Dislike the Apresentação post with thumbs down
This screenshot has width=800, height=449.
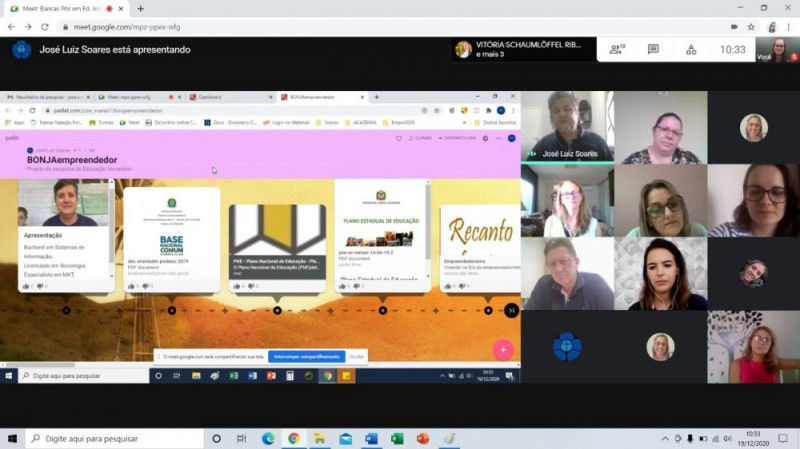(40, 286)
